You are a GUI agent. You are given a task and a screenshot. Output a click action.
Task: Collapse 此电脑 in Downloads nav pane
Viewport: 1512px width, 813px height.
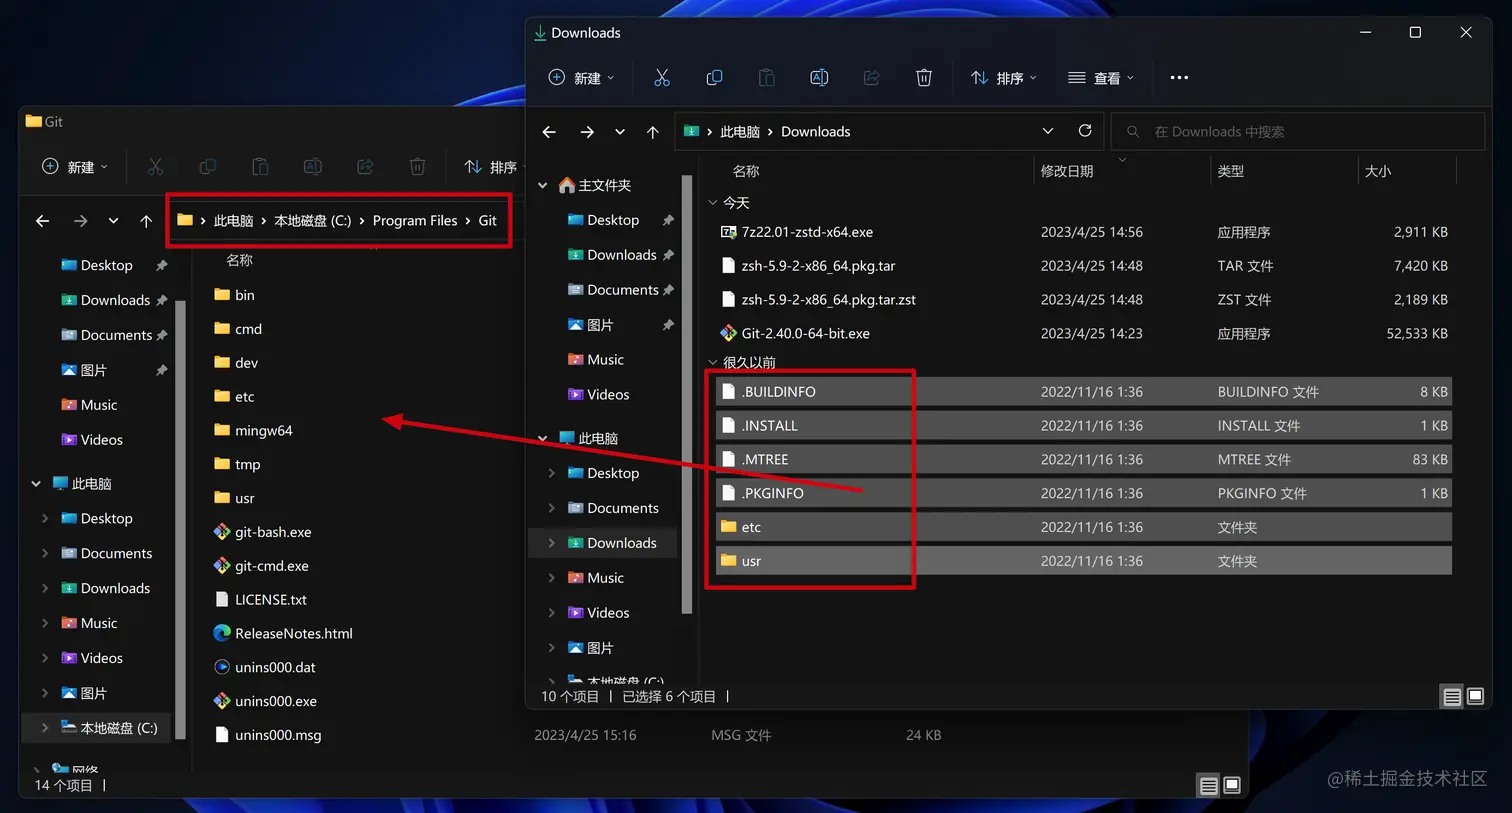[543, 438]
